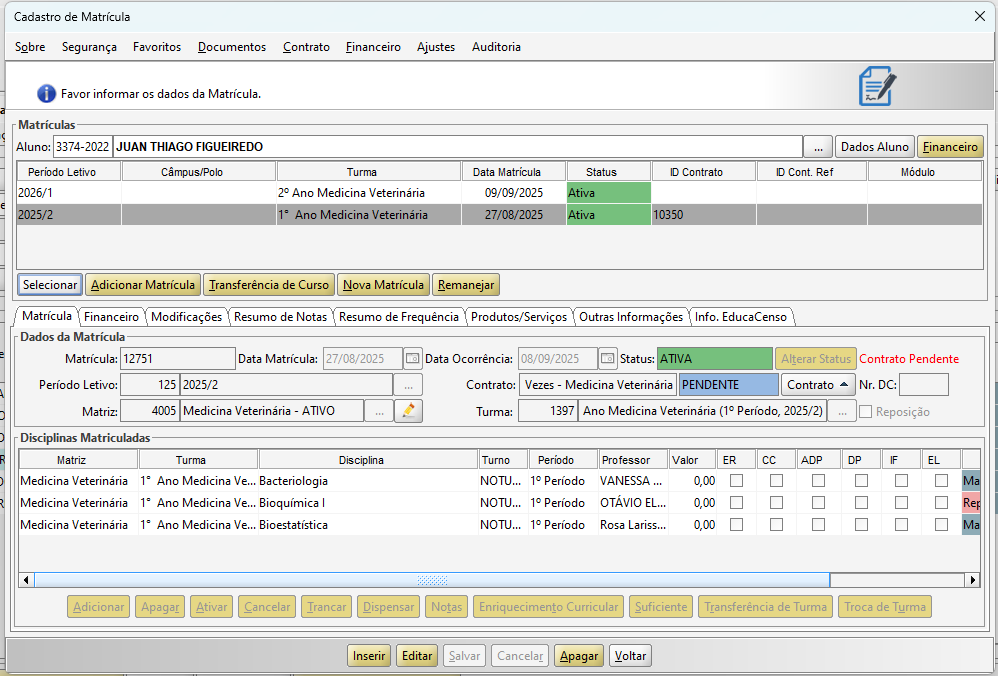The width and height of the screenshot is (998, 676).
Task: Open Turma lookup ellipsis button
Action: click(x=842, y=411)
